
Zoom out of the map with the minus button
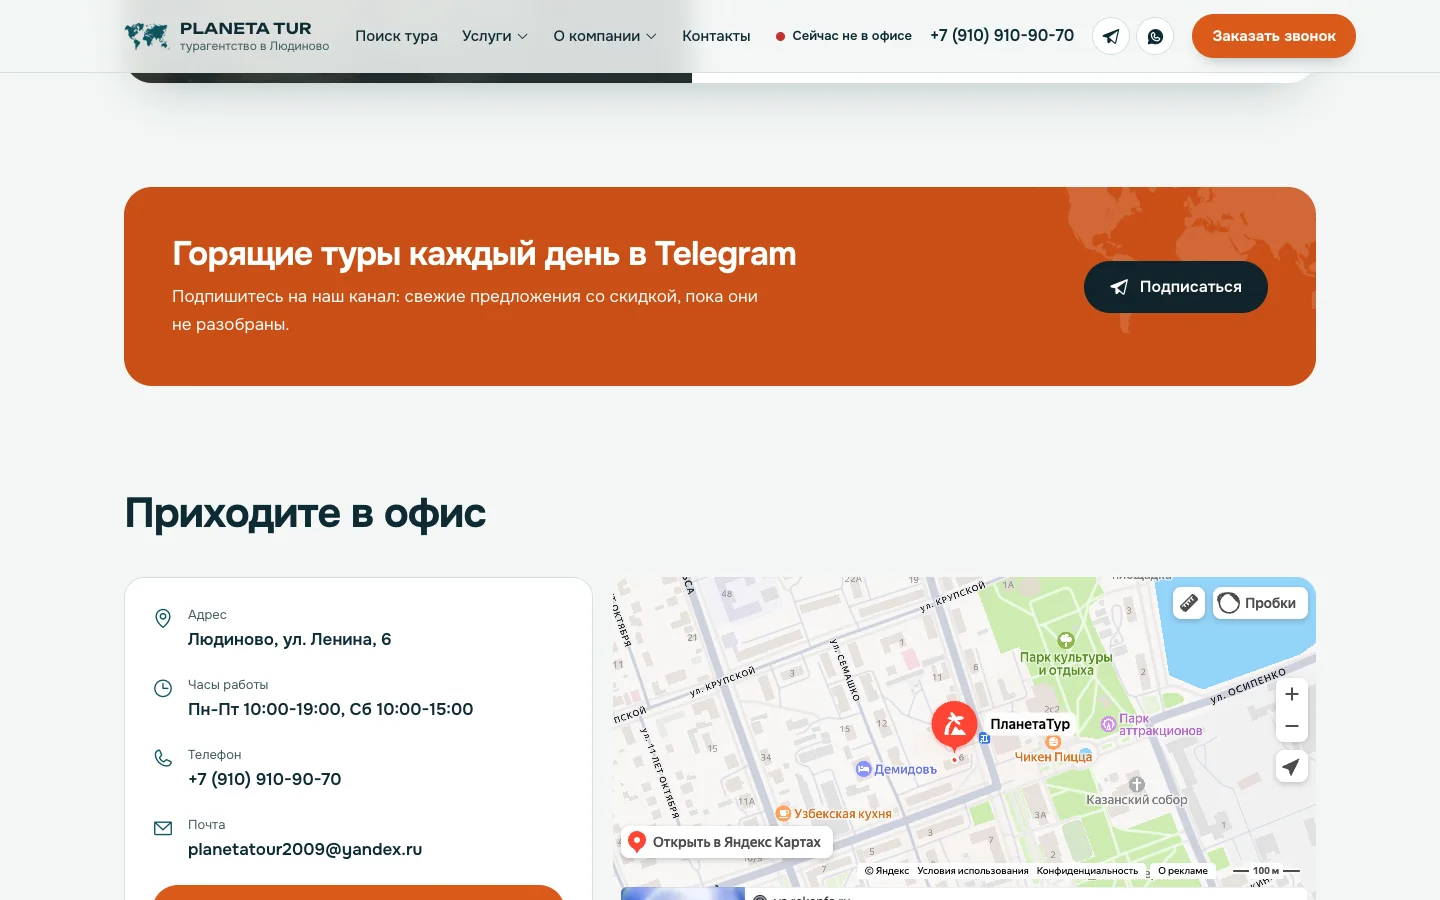[x=1292, y=726]
